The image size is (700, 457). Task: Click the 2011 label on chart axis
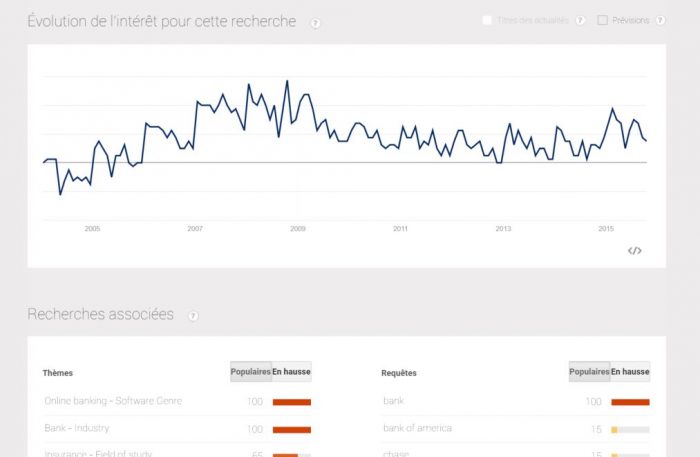coord(400,228)
